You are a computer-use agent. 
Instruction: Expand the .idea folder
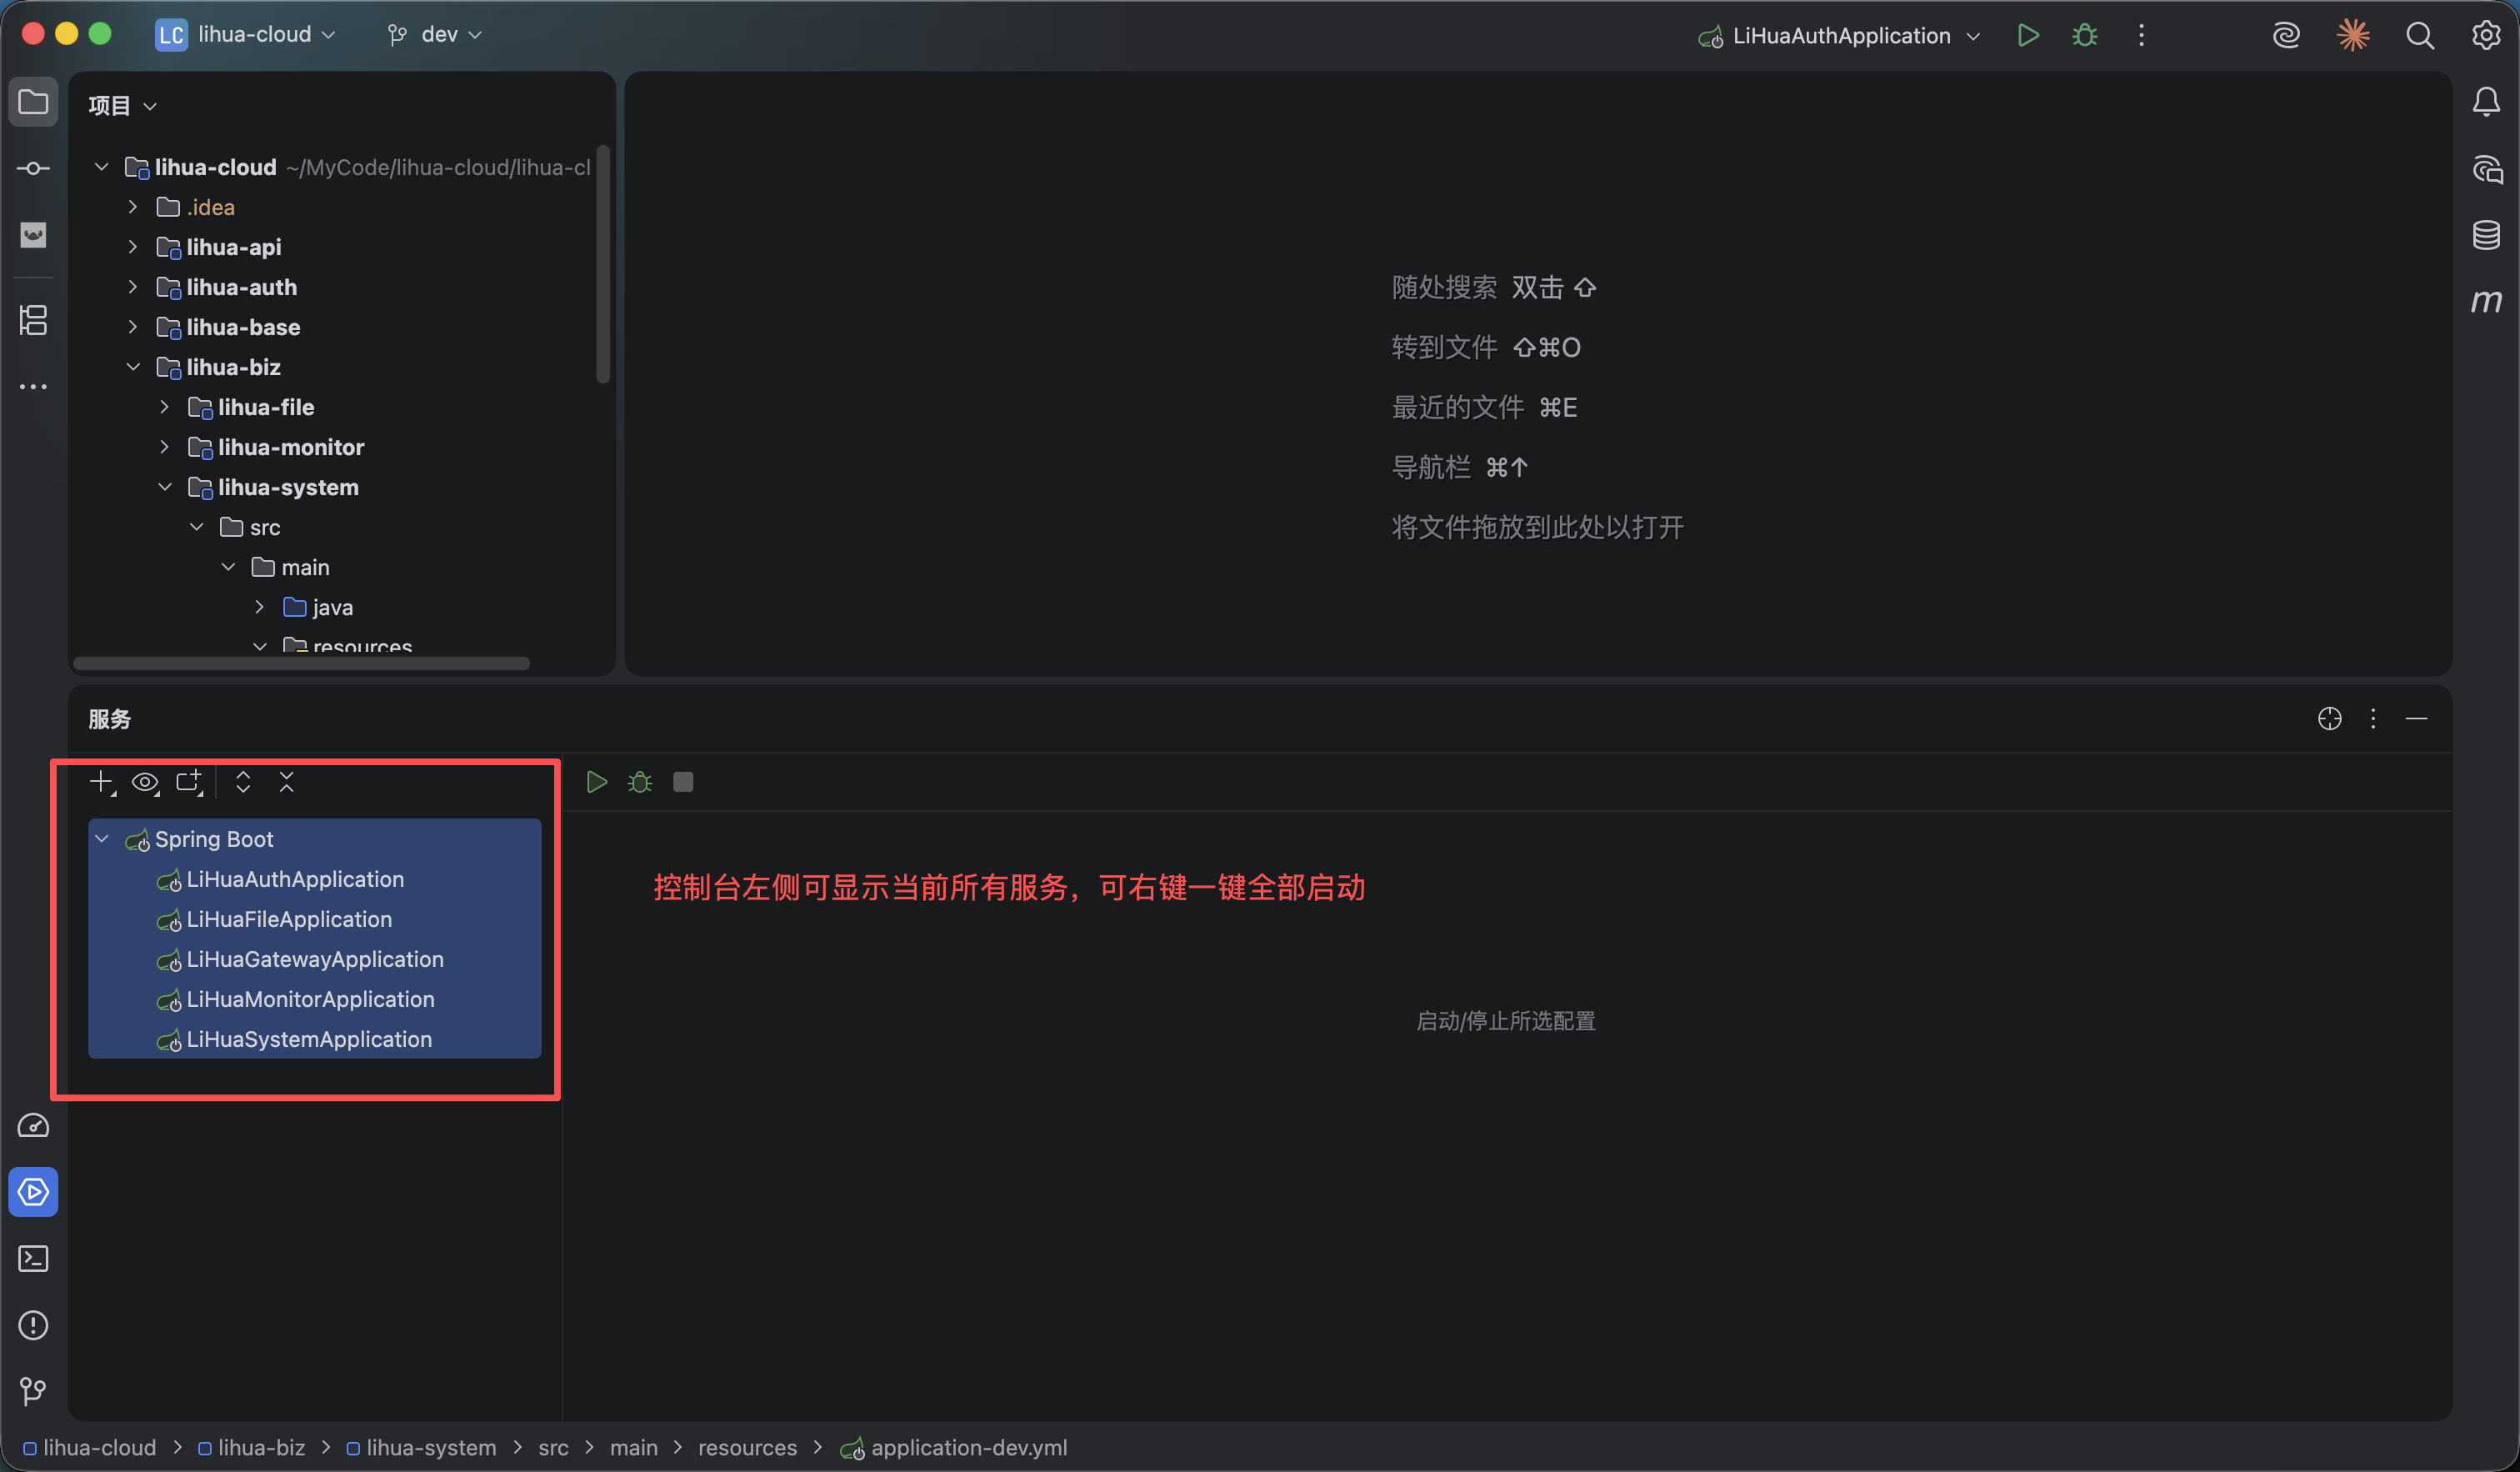(x=133, y=207)
